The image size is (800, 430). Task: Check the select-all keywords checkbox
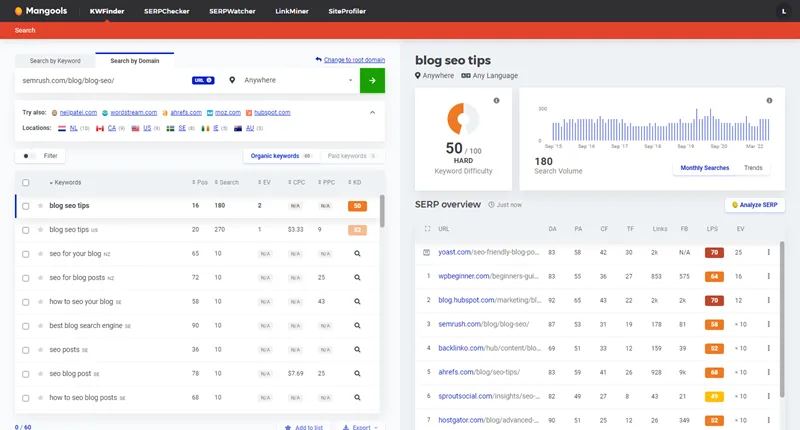[x=26, y=183]
